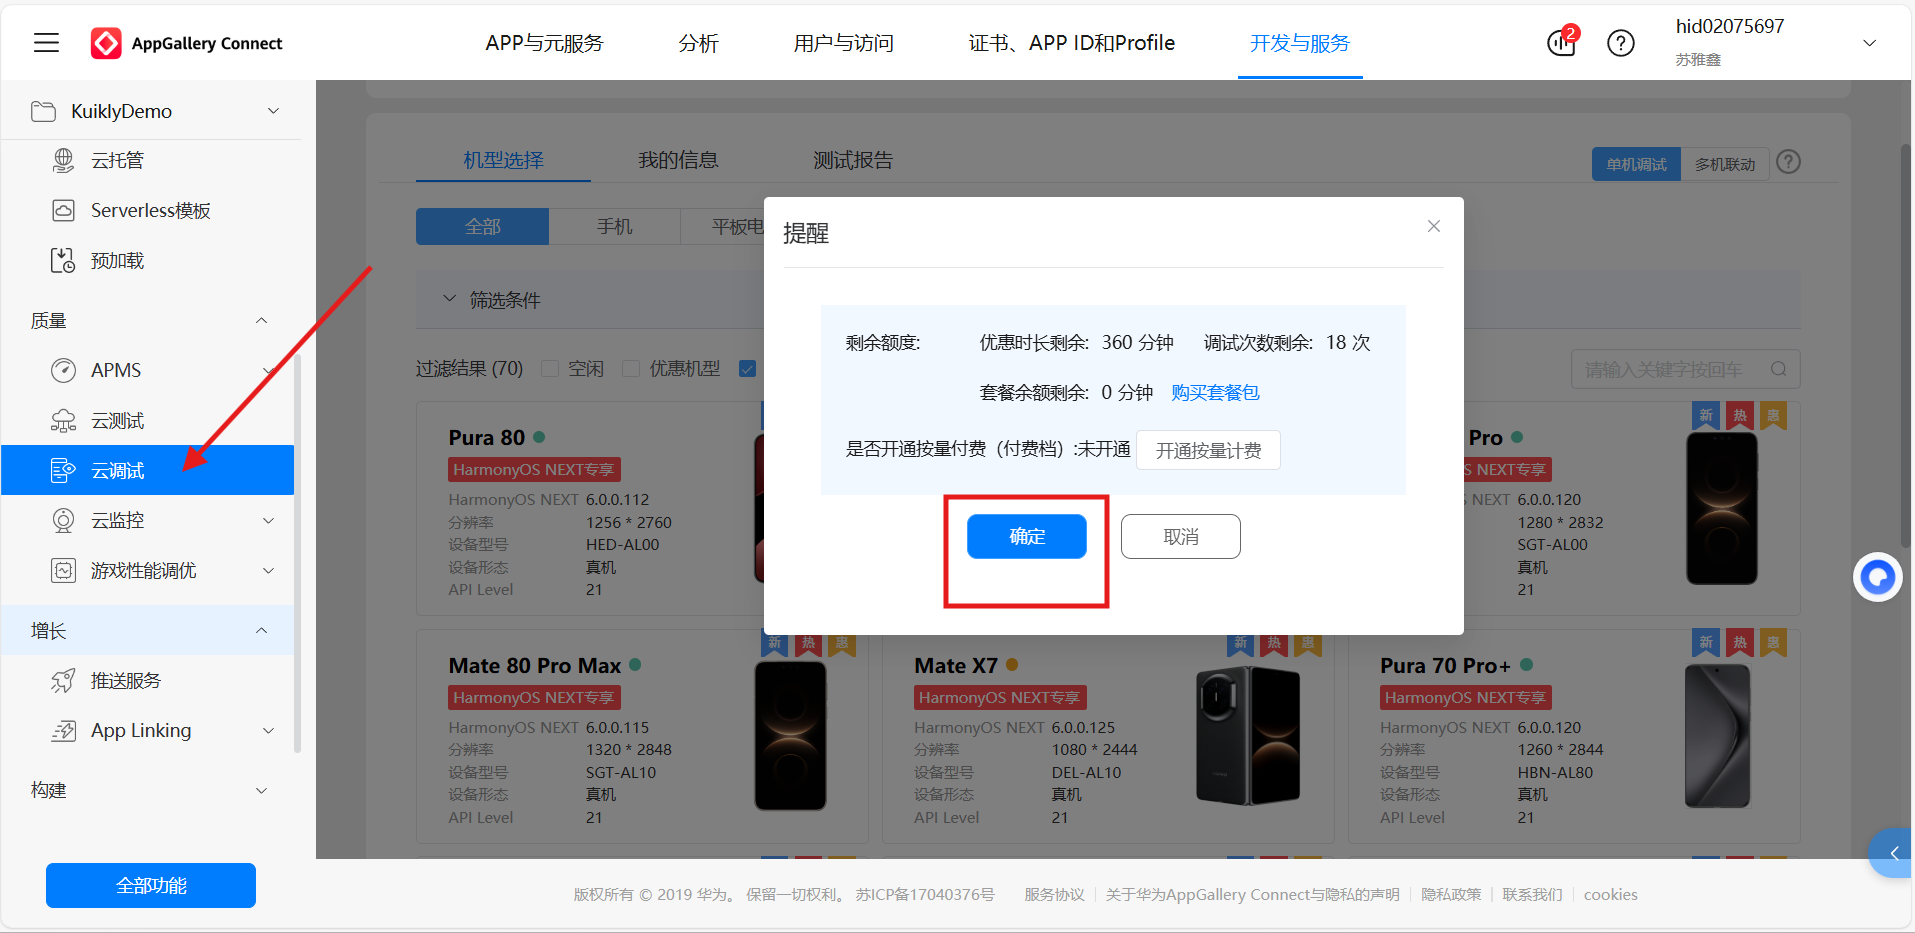Select the 预加载 service icon
The height and width of the screenshot is (933, 1915).
click(63, 260)
